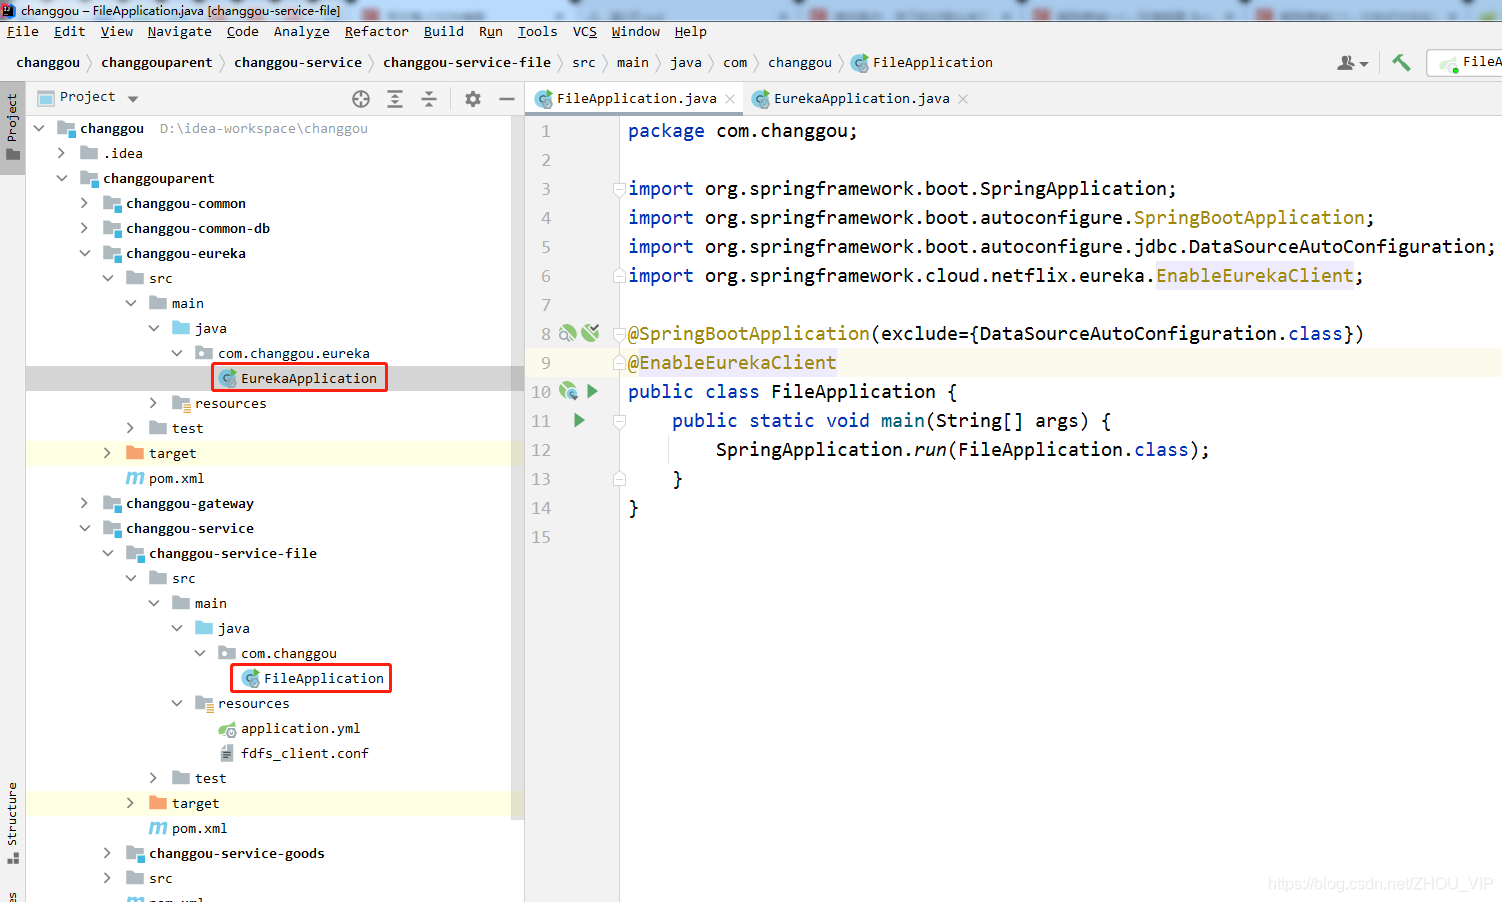Hide the Project tool window

[507, 98]
